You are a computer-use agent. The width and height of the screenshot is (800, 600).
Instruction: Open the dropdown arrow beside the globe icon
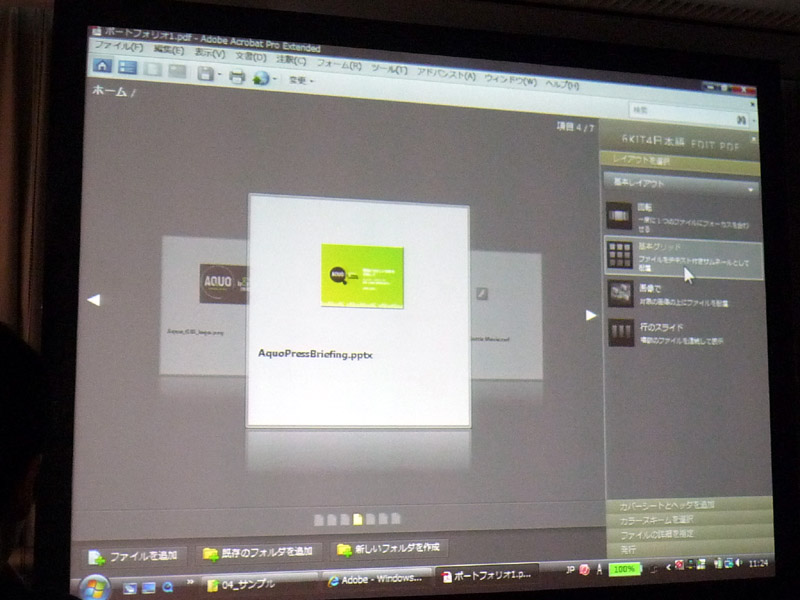(x=274, y=79)
